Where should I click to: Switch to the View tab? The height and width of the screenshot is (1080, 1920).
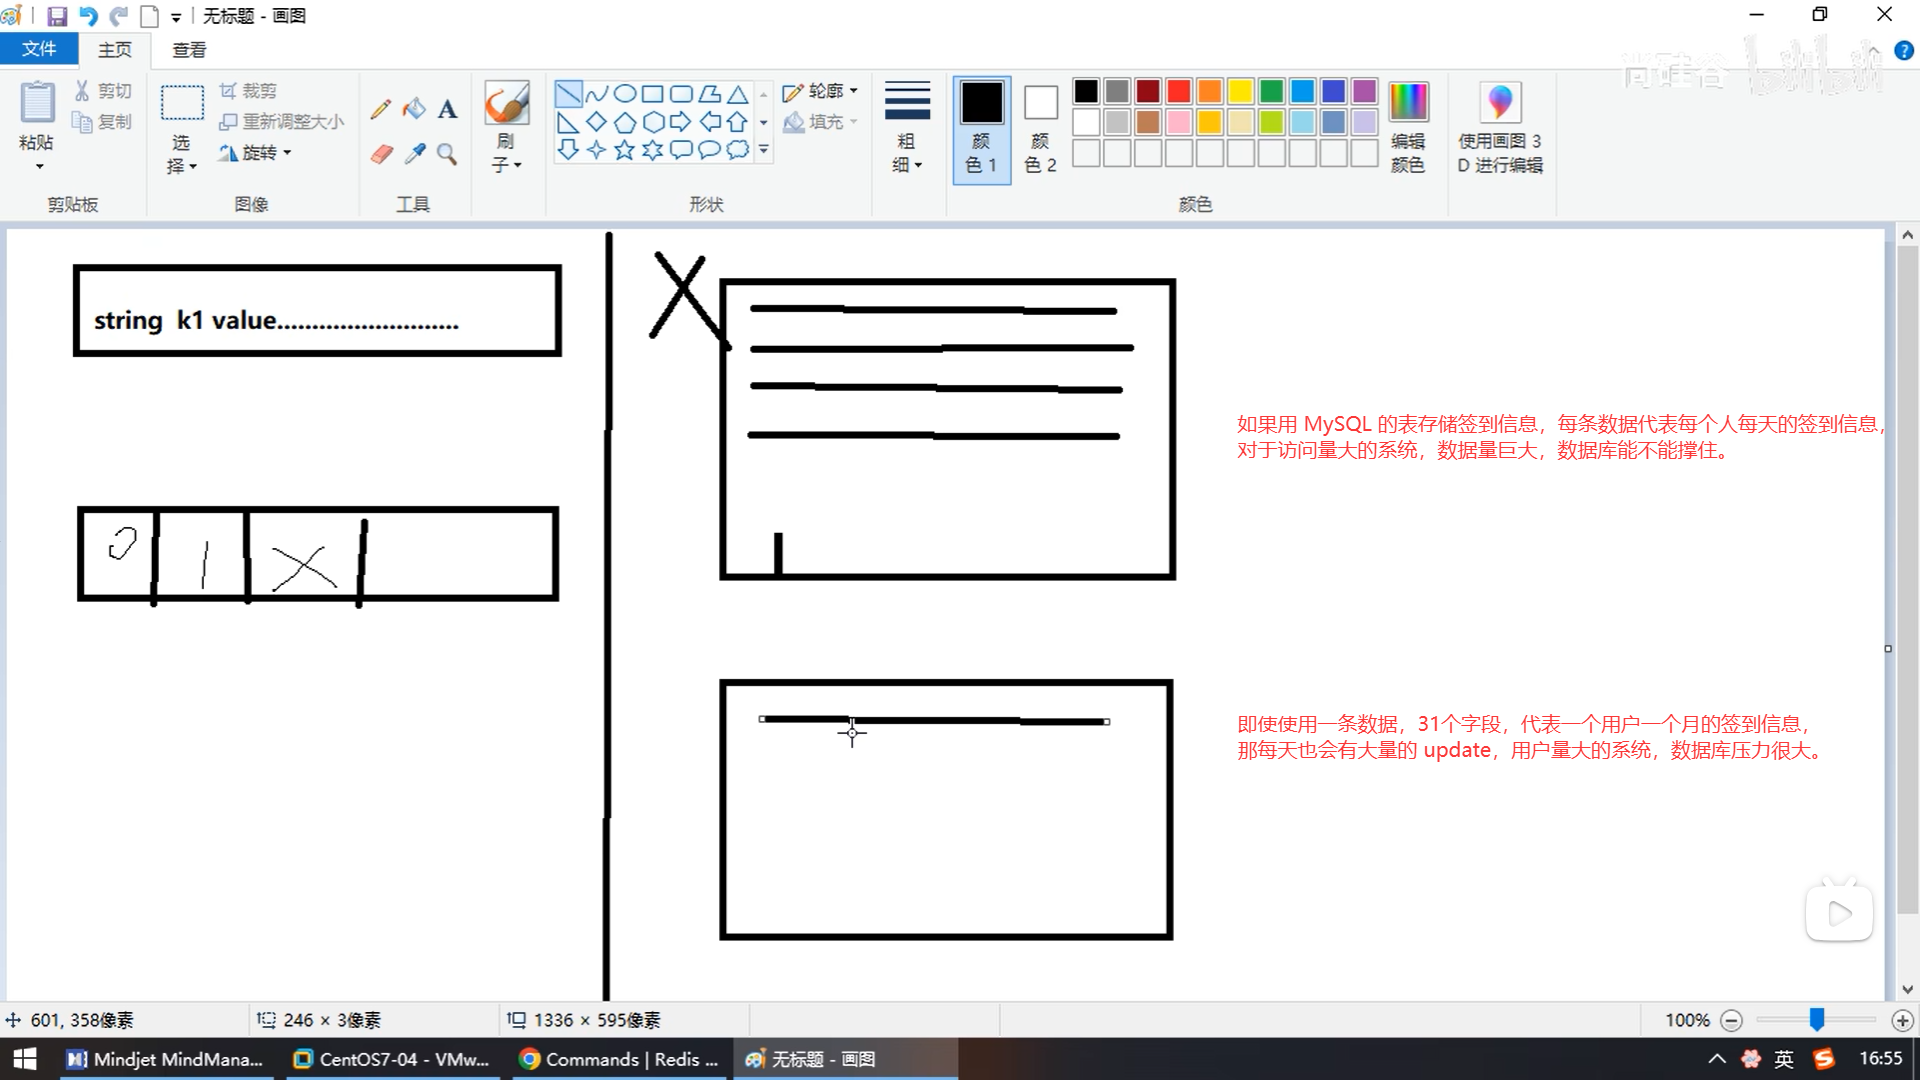pyautogui.click(x=189, y=49)
